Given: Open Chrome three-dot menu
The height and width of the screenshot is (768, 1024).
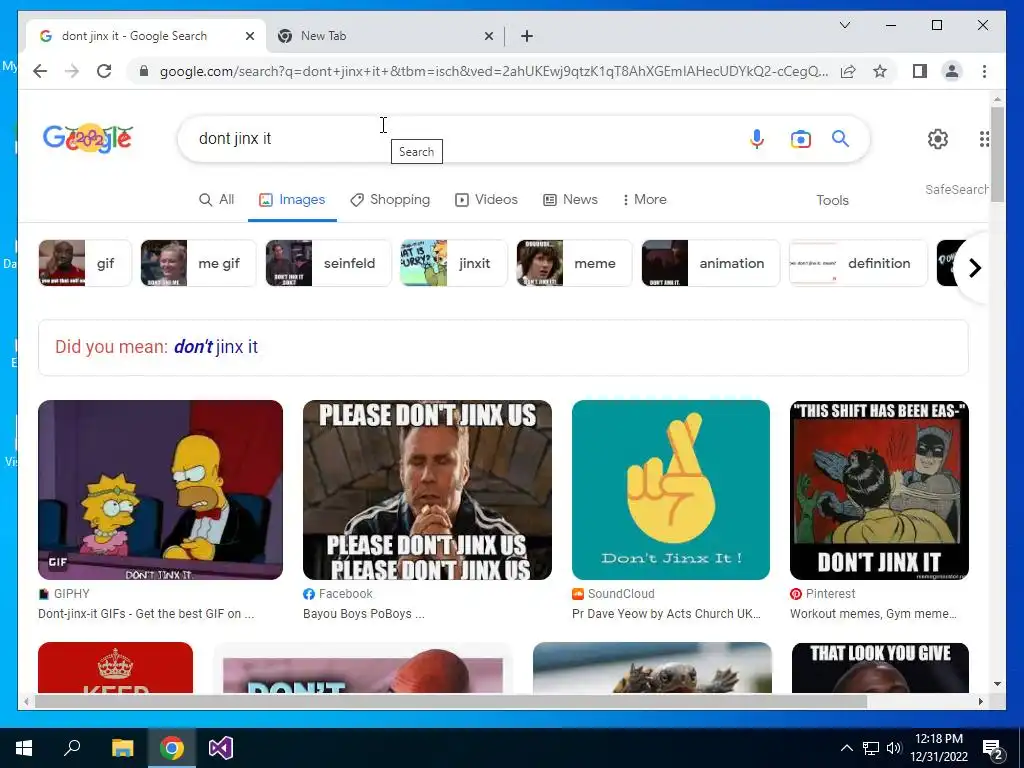Looking at the screenshot, I should pyautogui.click(x=984, y=71).
